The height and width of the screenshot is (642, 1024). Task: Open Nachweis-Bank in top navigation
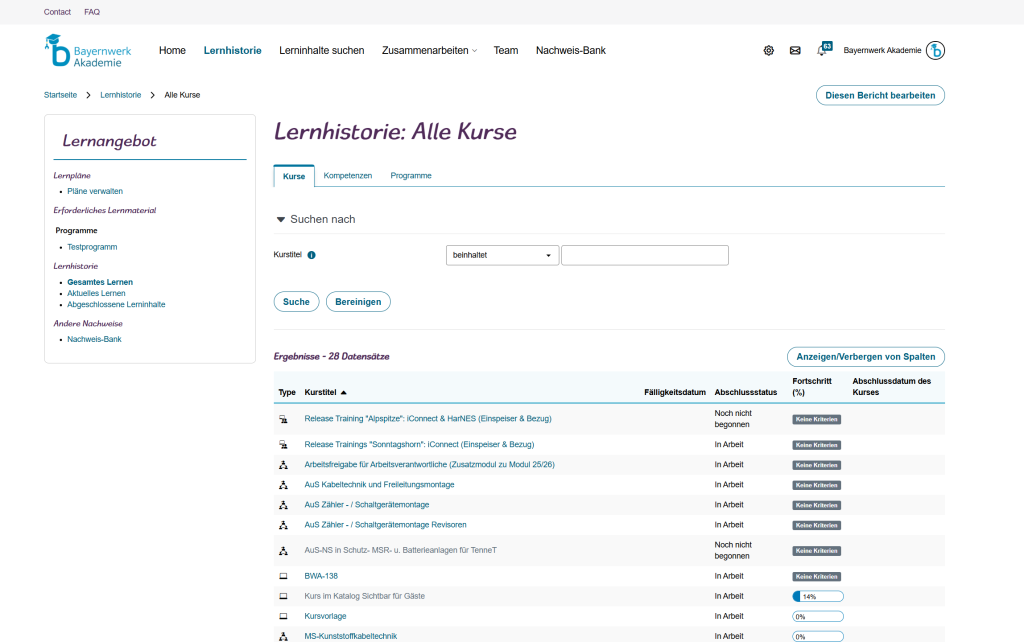coord(571,50)
